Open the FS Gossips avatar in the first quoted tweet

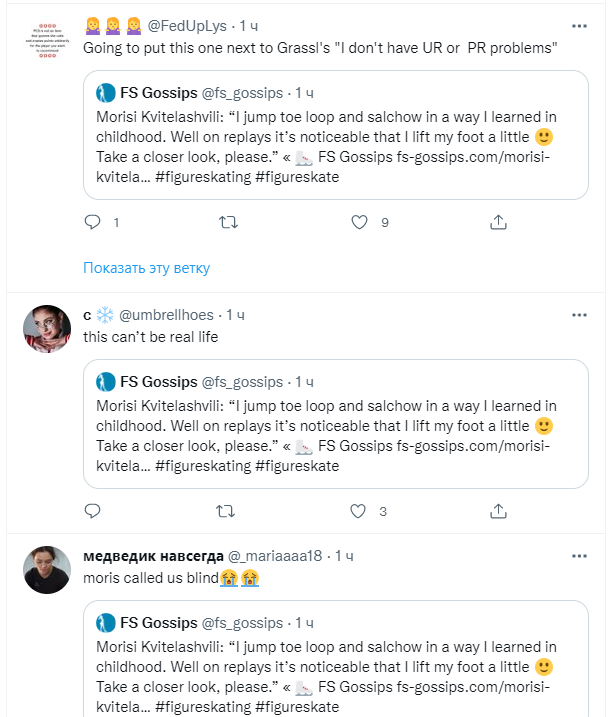106,93
